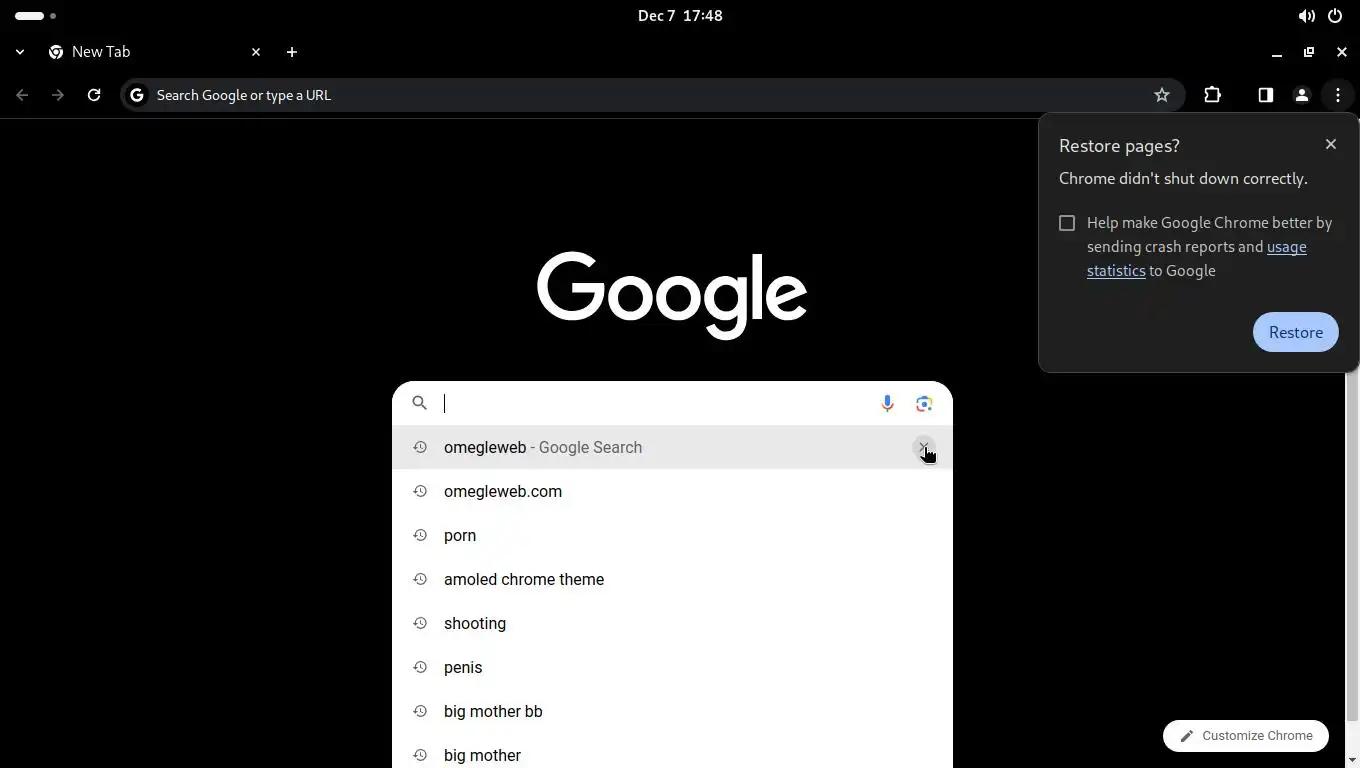This screenshot has width=1360, height=768.
Task: Enable sending crash reports checkbox
Action: coord(1067,223)
